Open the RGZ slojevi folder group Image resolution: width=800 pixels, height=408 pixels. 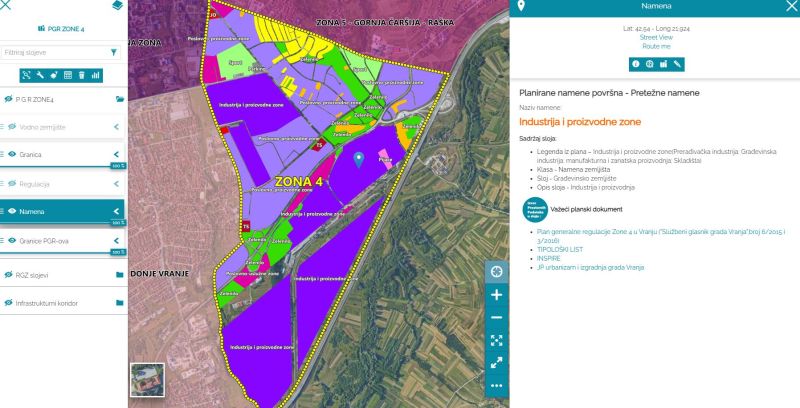point(119,274)
